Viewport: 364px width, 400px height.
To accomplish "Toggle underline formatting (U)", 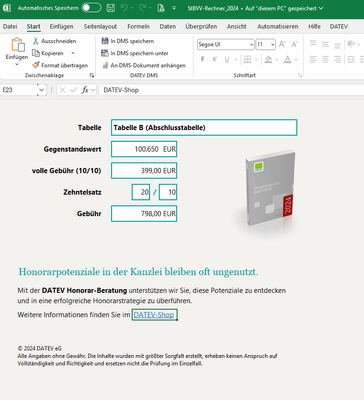I will pos(227,60).
